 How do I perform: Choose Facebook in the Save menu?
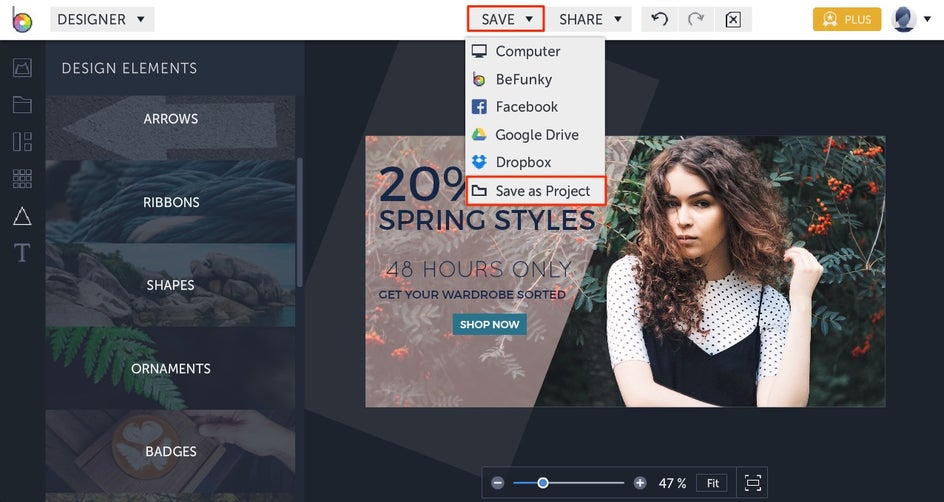click(x=535, y=107)
